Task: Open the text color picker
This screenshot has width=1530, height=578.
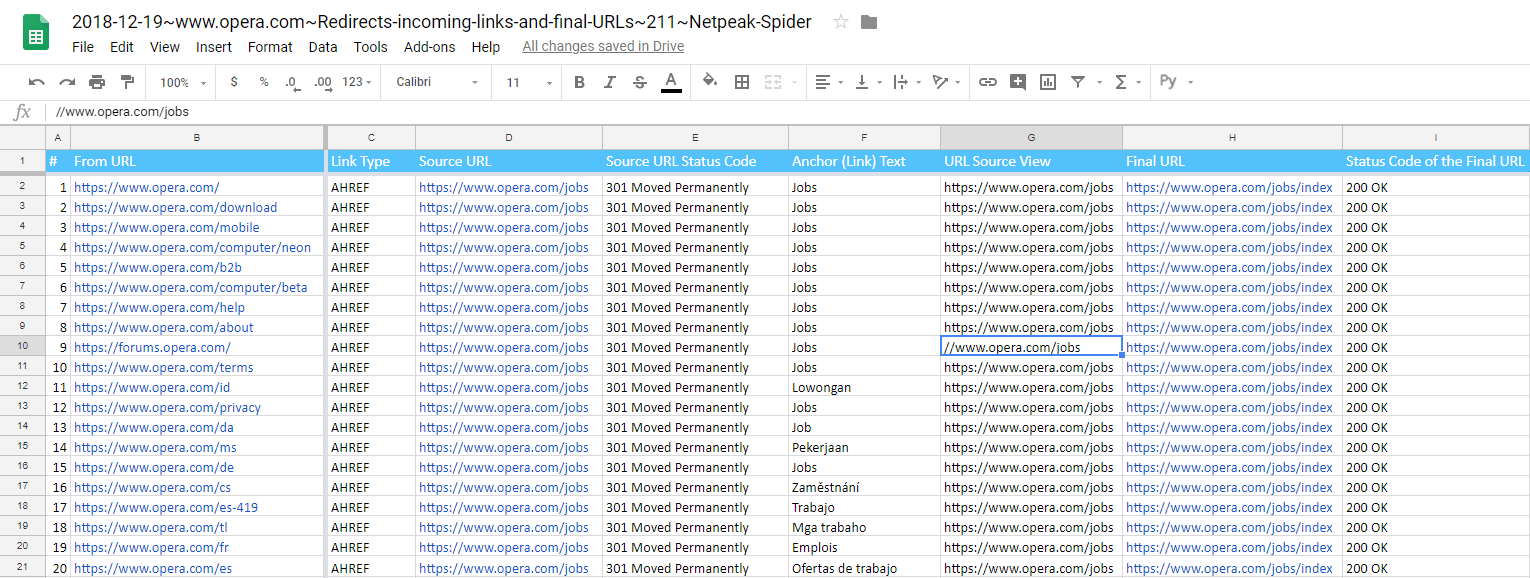Action: click(x=671, y=82)
